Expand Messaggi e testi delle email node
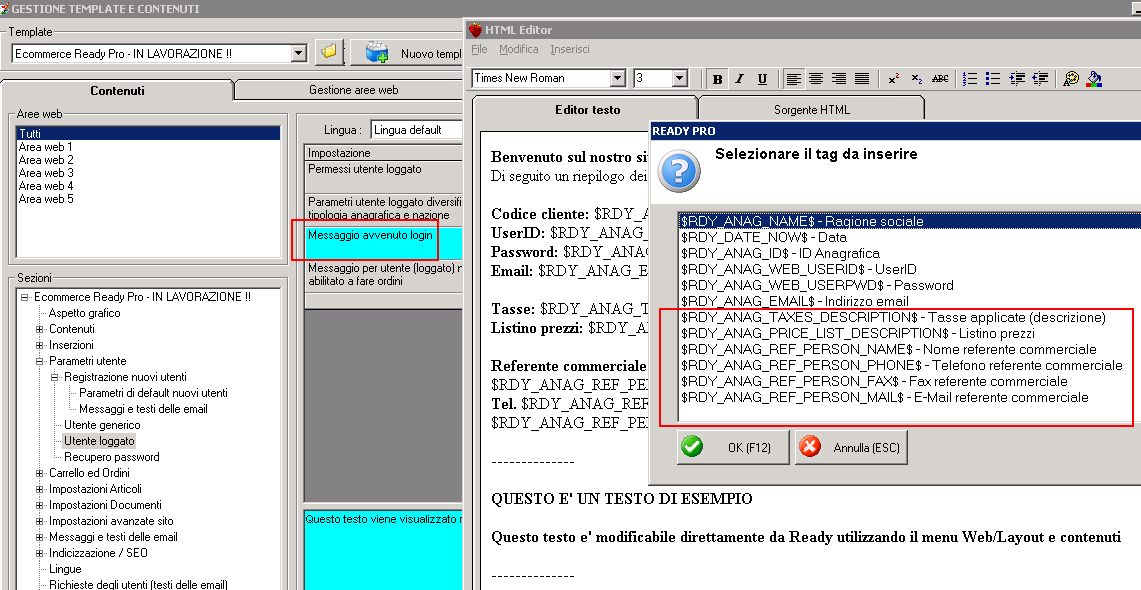This screenshot has height=590, width=1141. 40,537
